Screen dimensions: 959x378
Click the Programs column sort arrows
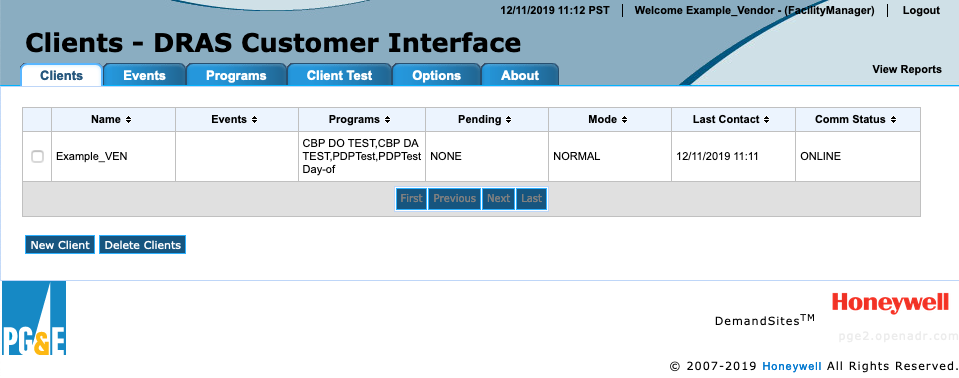pos(388,120)
